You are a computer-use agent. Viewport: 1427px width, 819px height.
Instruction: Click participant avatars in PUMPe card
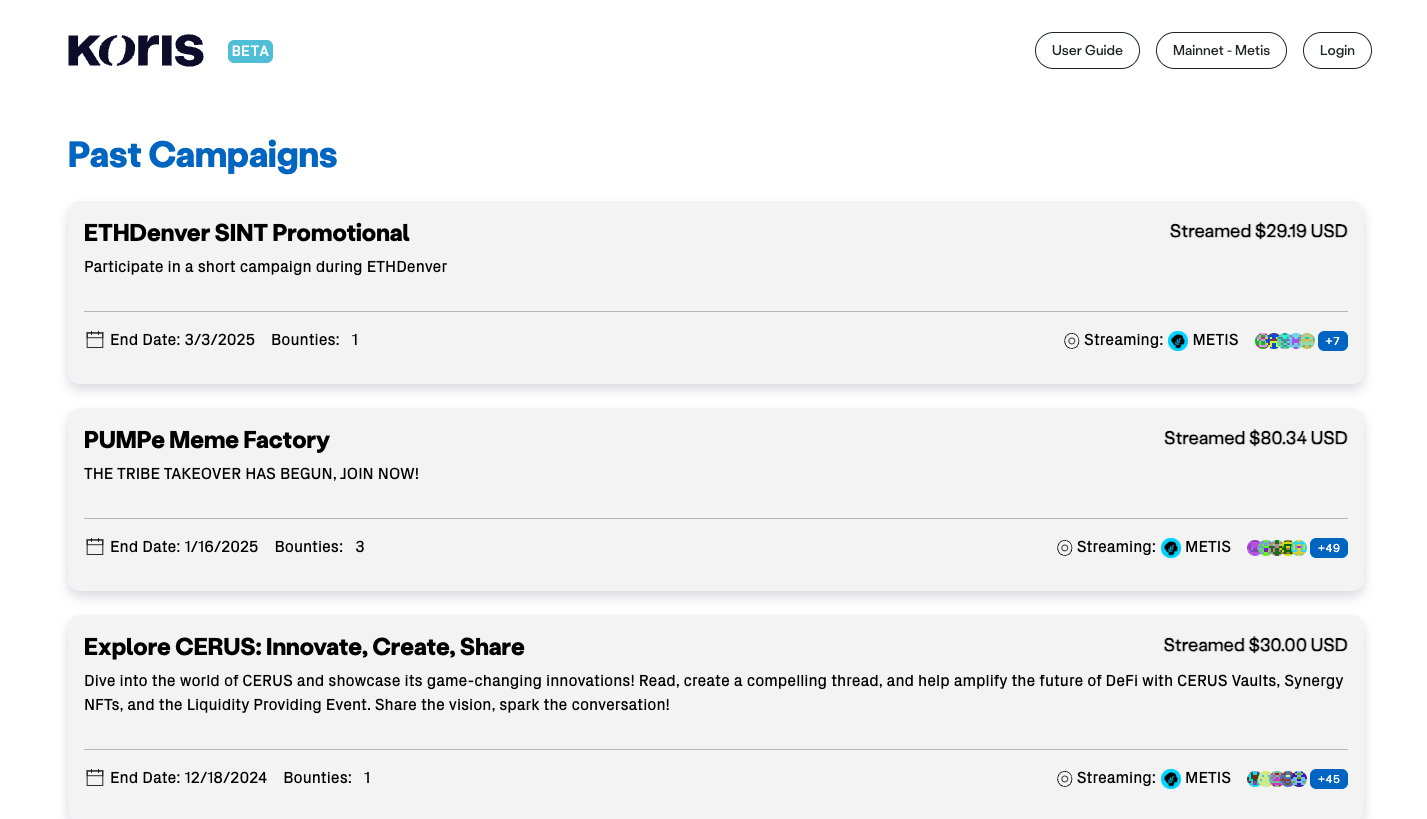pyautogui.click(x=1277, y=548)
